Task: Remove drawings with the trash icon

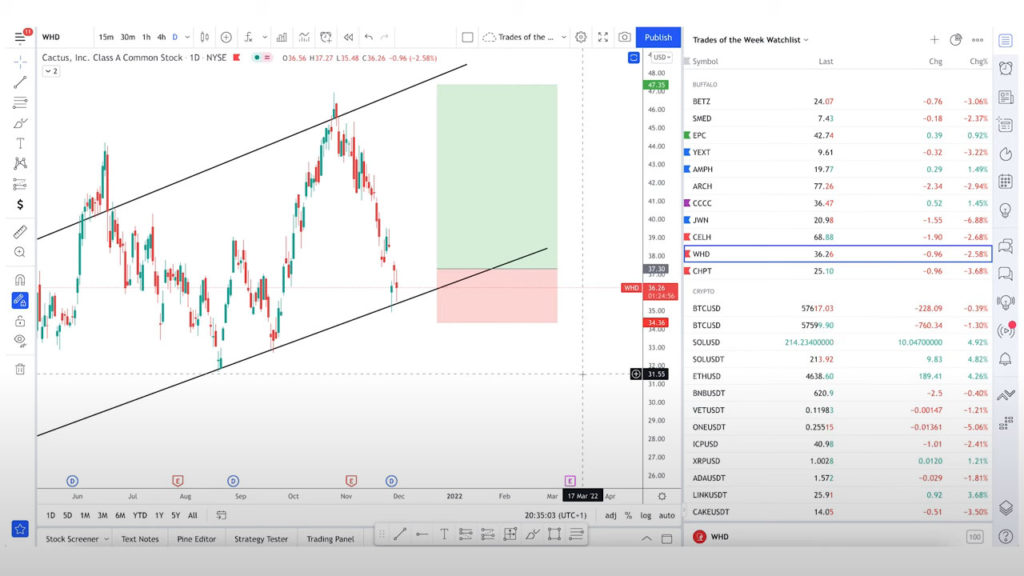Action: pos(20,369)
